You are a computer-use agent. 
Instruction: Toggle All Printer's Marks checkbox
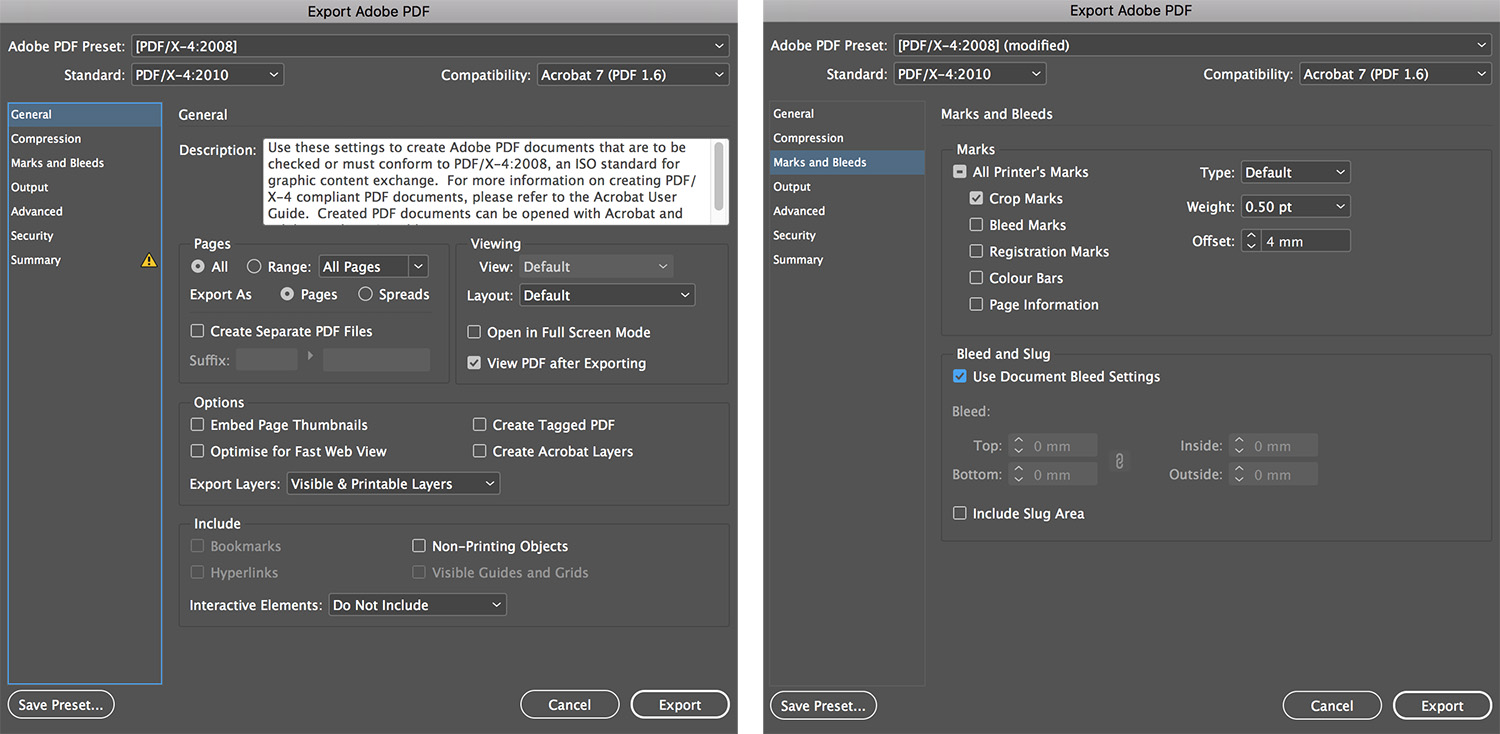960,172
